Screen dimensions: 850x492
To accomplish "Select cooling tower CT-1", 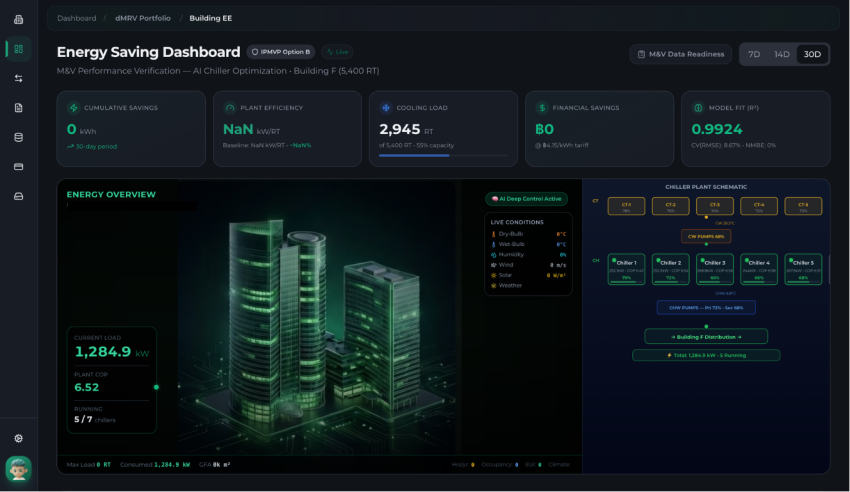I will 626,206.
